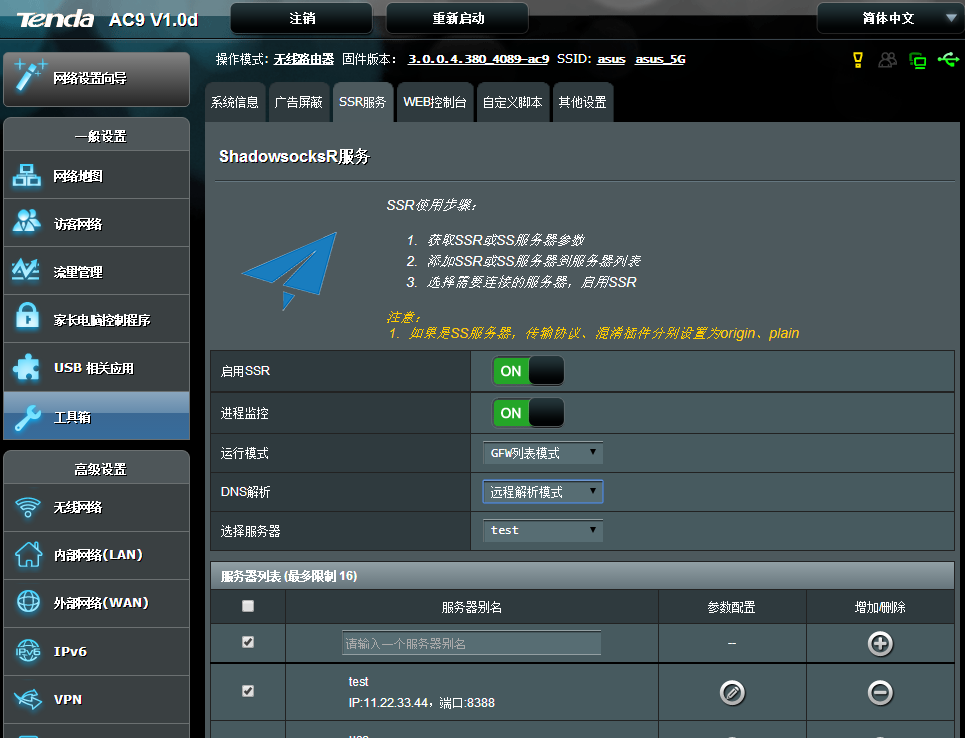
Task: Open 家长电脑控制程序 parental control lock icon
Action: [x=27, y=316]
